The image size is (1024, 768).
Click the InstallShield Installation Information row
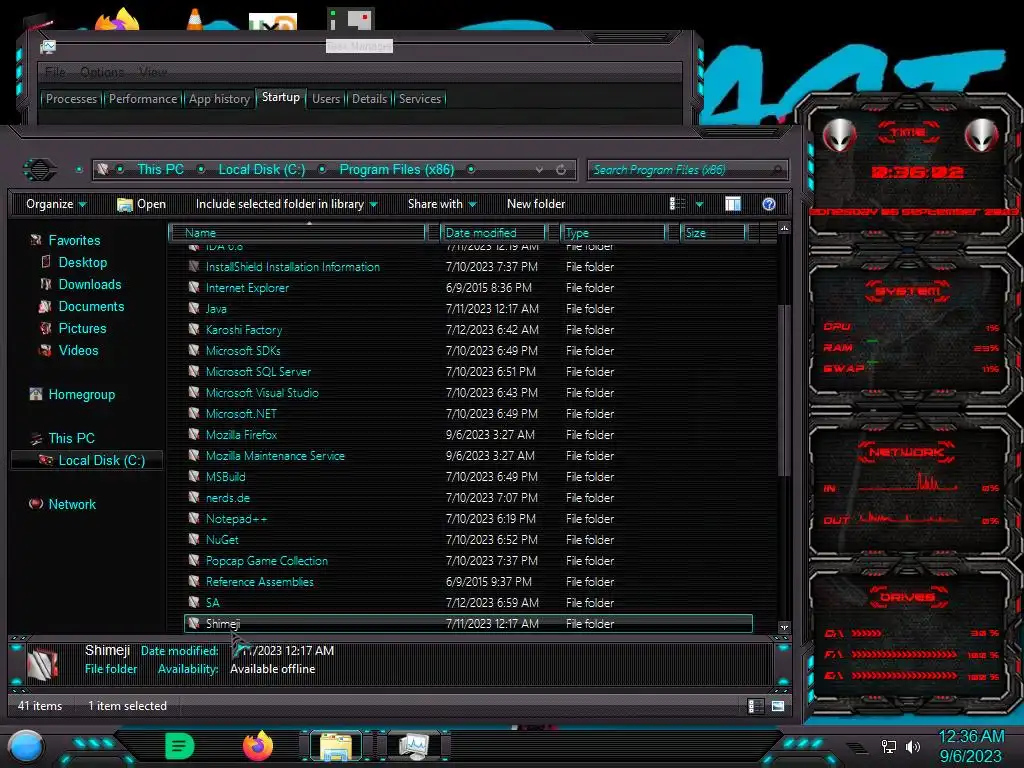click(468, 266)
